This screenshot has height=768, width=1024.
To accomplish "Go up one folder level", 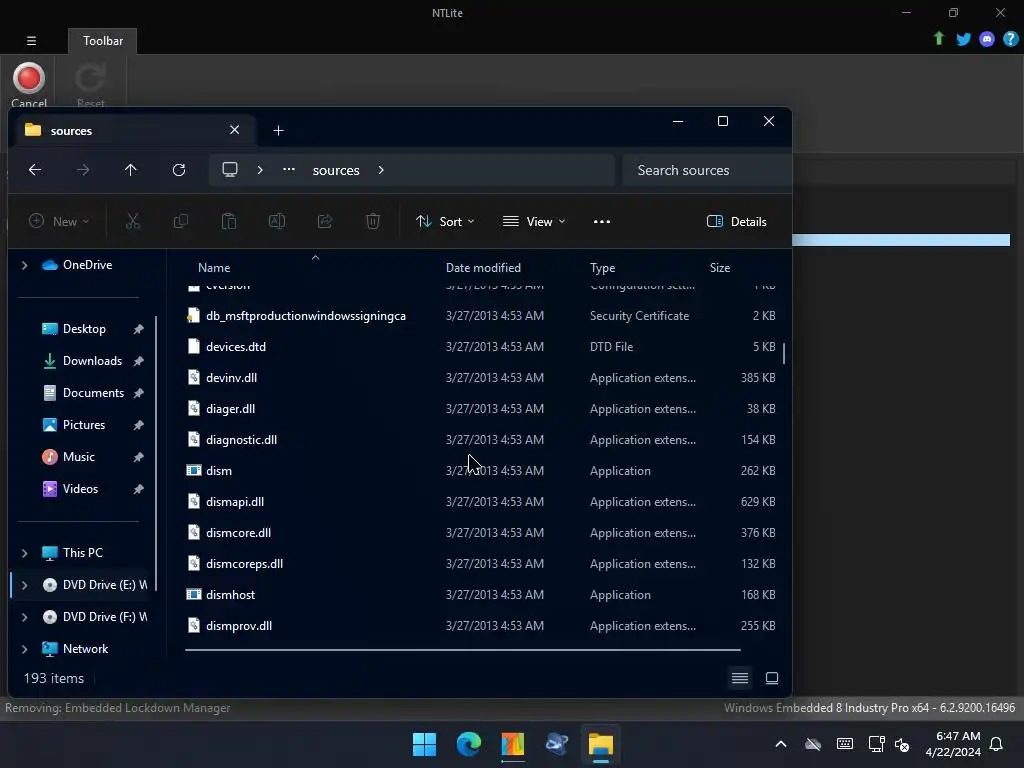I will [x=131, y=170].
